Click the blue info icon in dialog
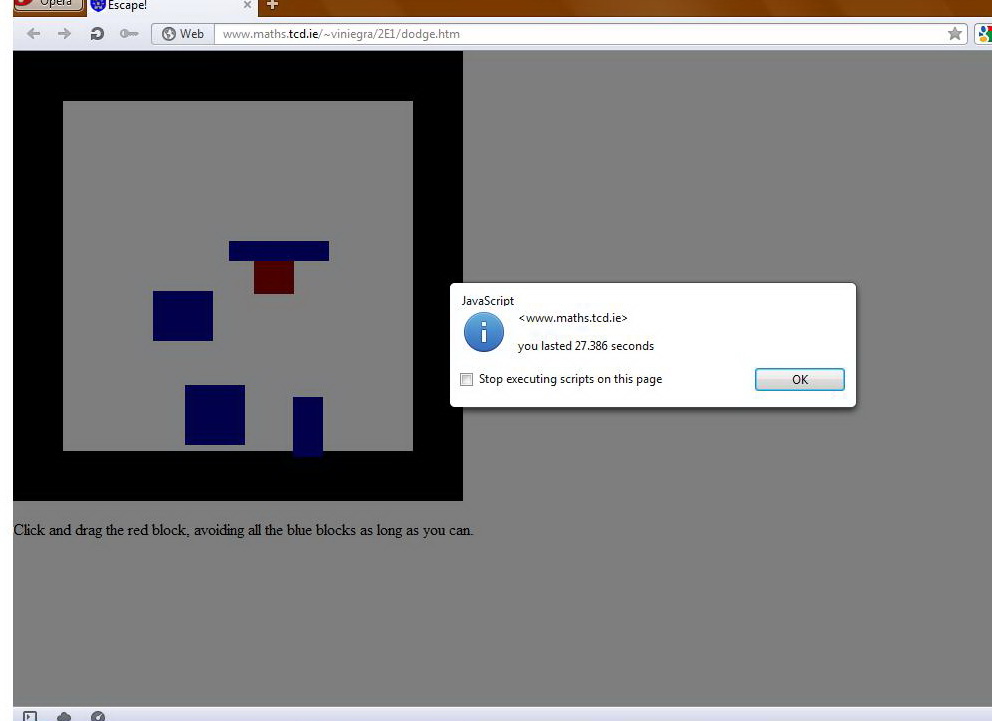Screen dimensions: 992x721 tap(484, 332)
